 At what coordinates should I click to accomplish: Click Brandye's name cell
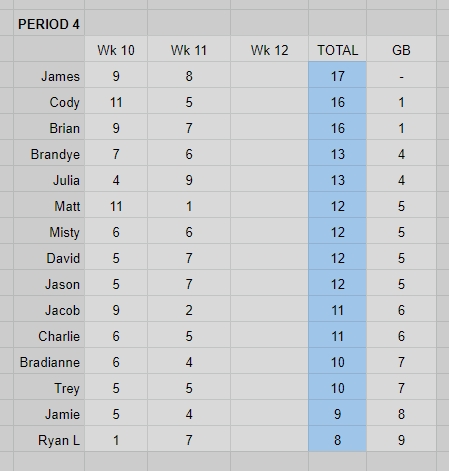pyautogui.click(x=49, y=153)
